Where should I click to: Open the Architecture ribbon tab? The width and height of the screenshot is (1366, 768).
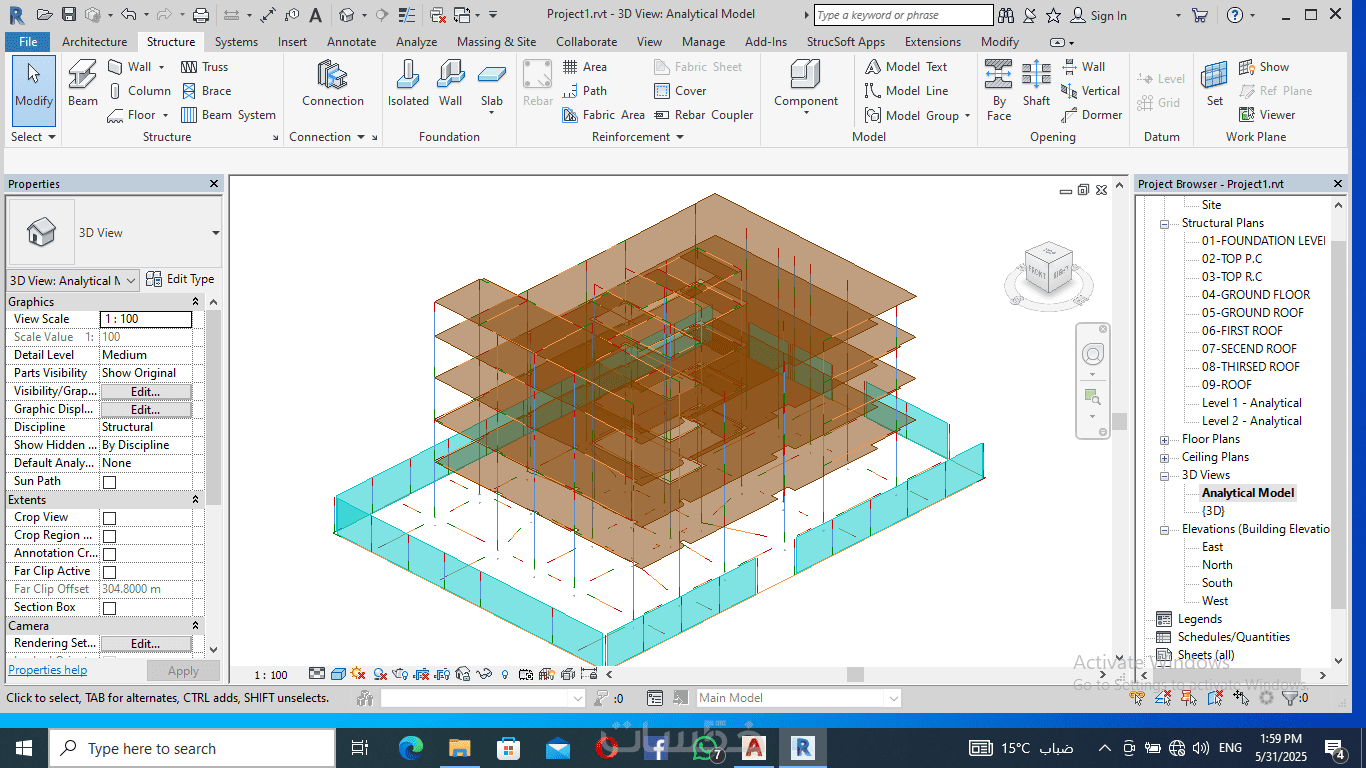pos(94,42)
